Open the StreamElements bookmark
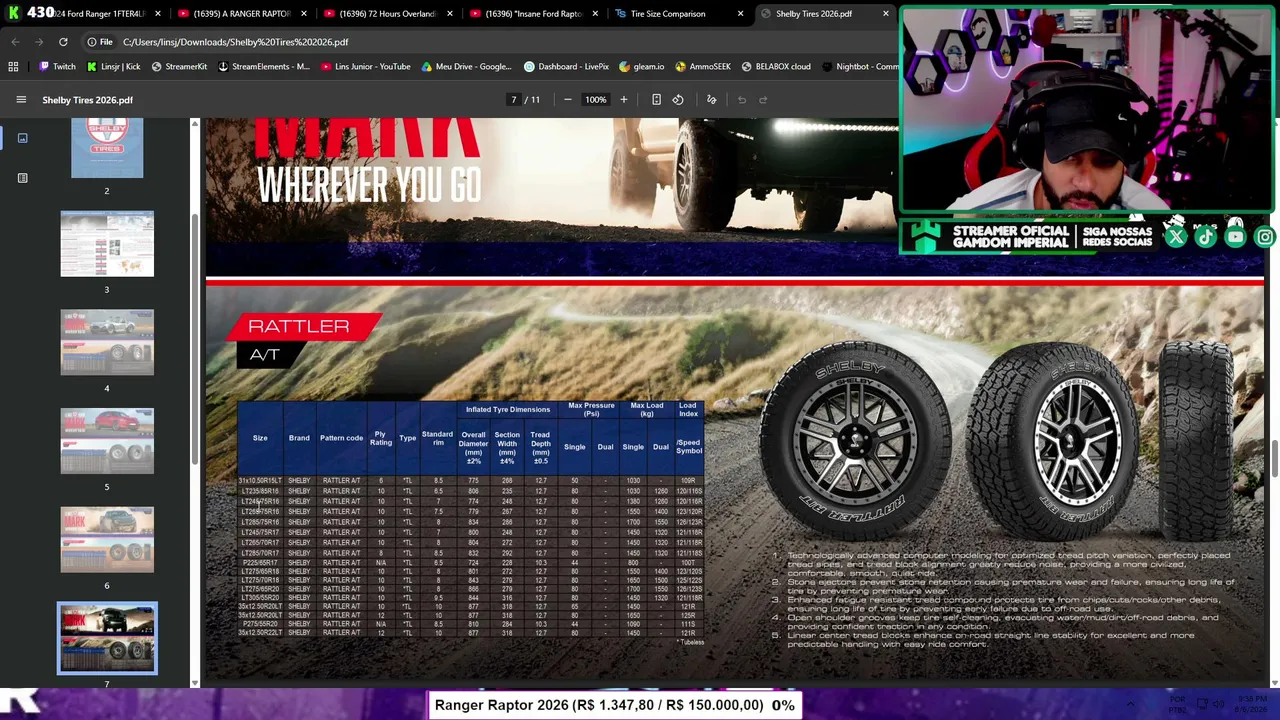This screenshot has width=1280, height=720. 264,67
